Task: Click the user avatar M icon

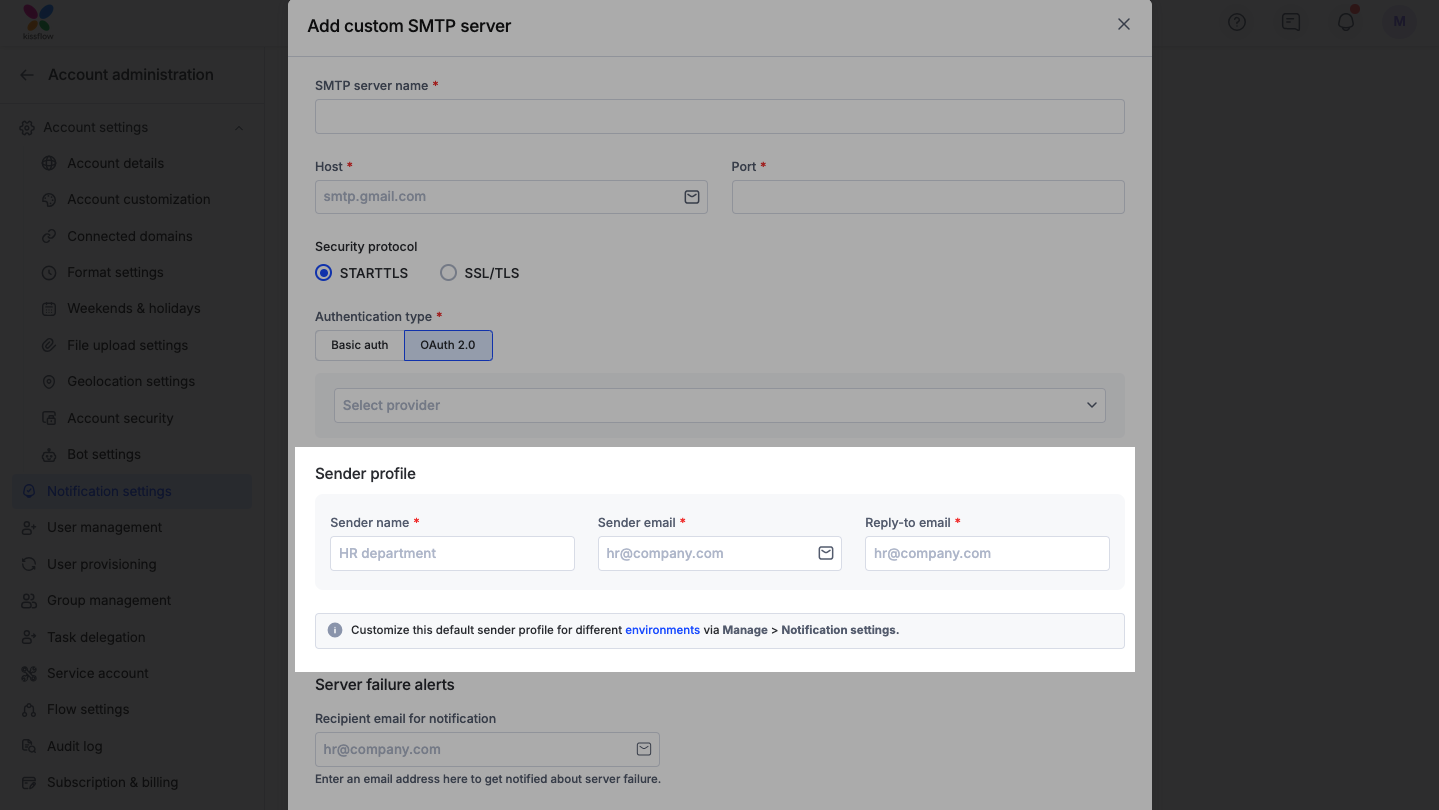Action: (x=1399, y=22)
